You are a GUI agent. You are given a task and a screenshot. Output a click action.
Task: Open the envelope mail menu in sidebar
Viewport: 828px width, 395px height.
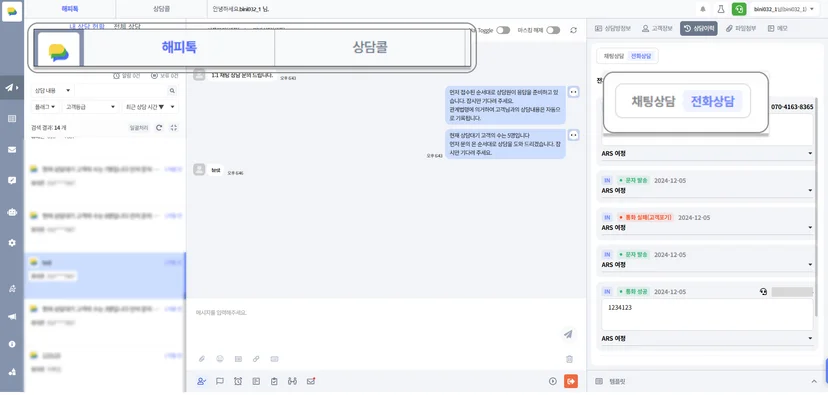coord(12,149)
